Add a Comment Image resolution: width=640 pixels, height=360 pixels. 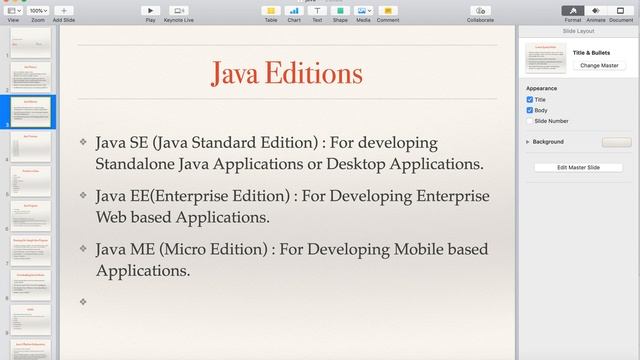[x=388, y=11]
